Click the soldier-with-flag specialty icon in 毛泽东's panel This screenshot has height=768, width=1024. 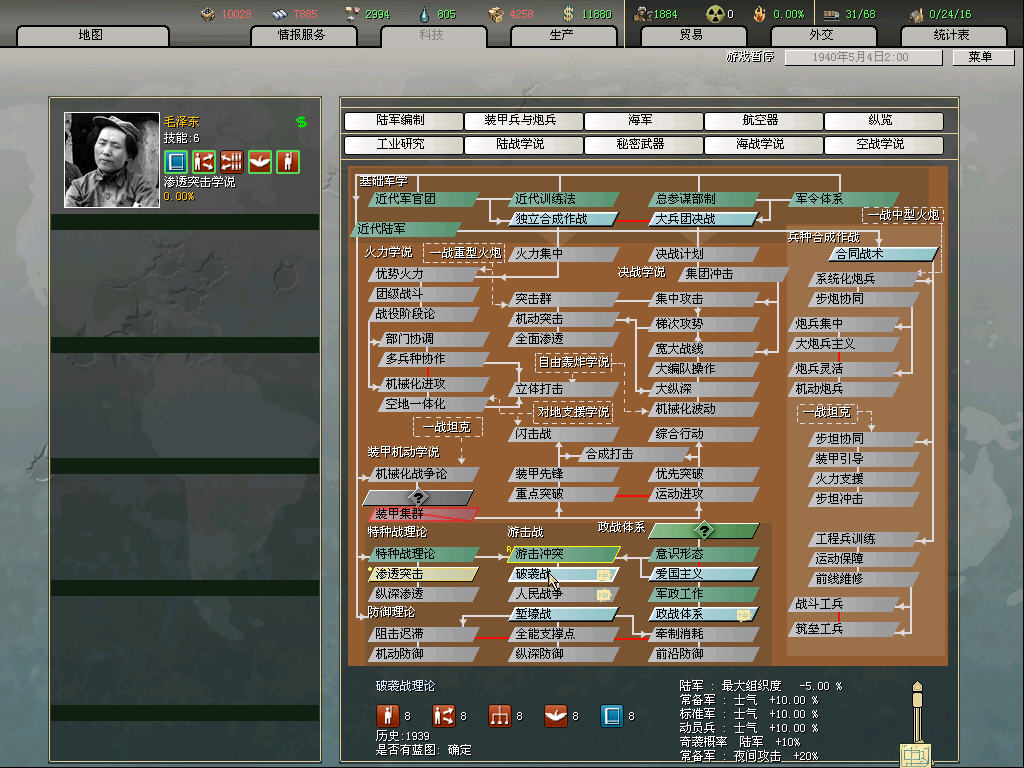[x=288, y=161]
